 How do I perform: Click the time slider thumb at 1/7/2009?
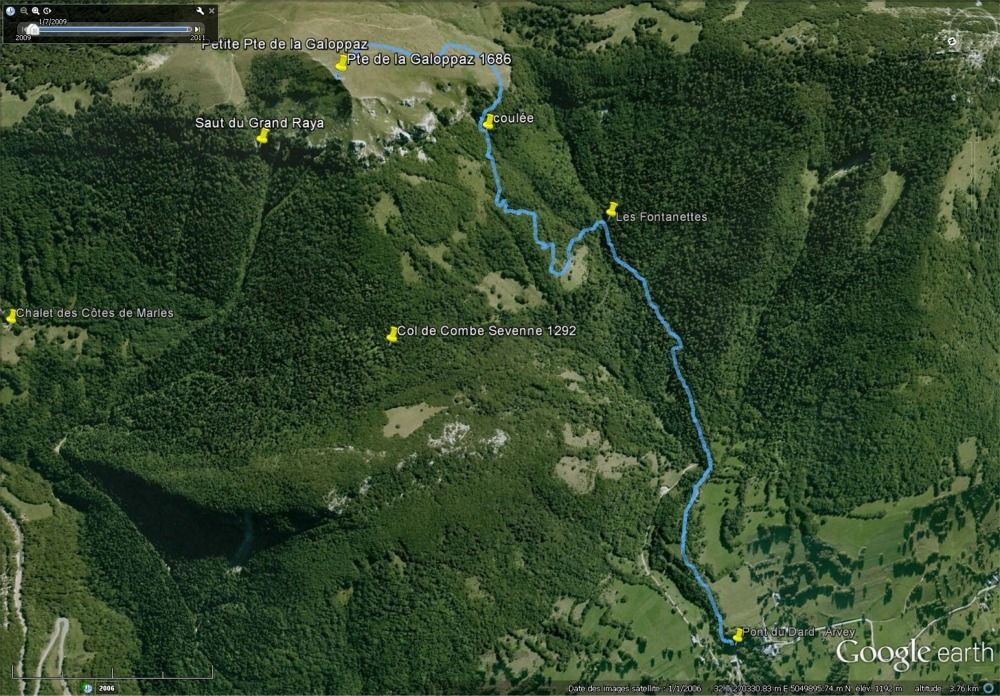(x=33, y=29)
